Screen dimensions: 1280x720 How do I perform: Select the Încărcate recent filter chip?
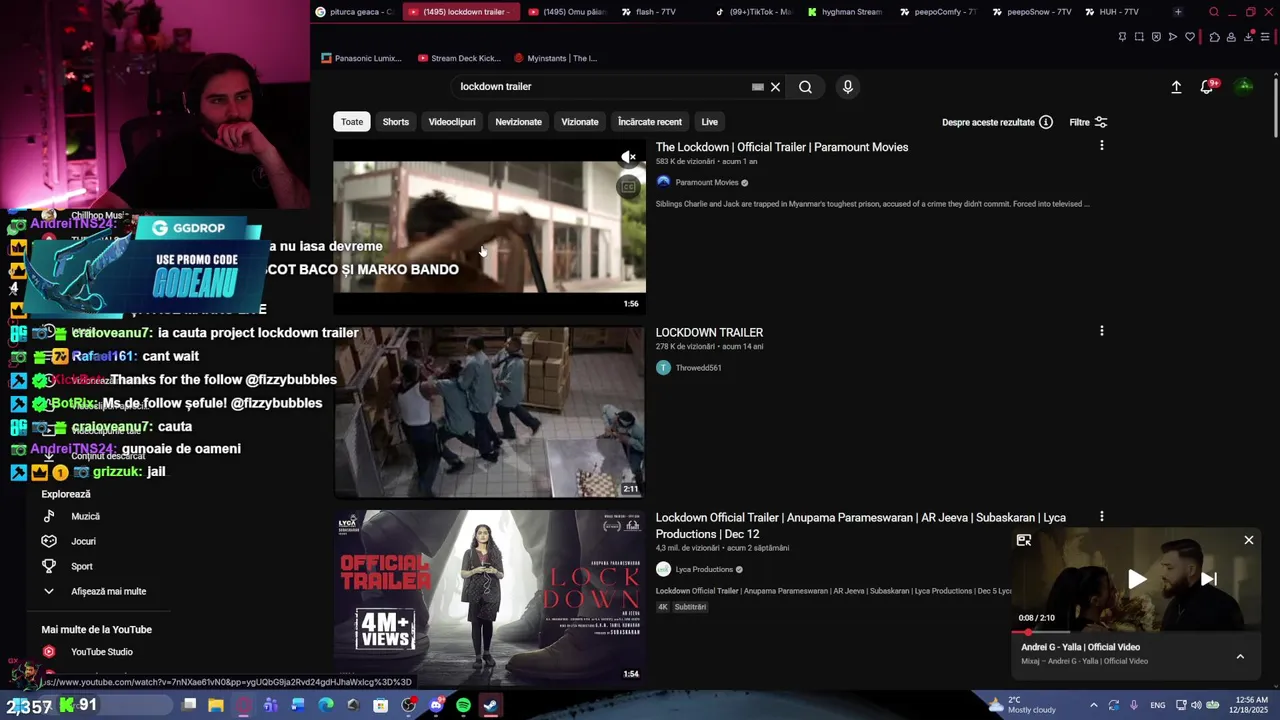pos(650,122)
